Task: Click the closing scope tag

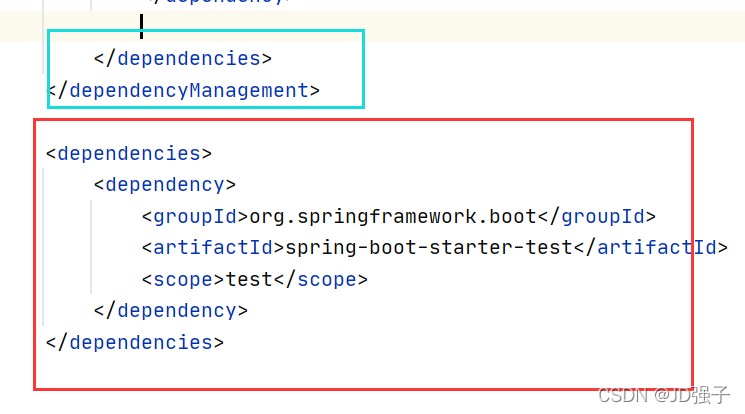Action: 321,279
